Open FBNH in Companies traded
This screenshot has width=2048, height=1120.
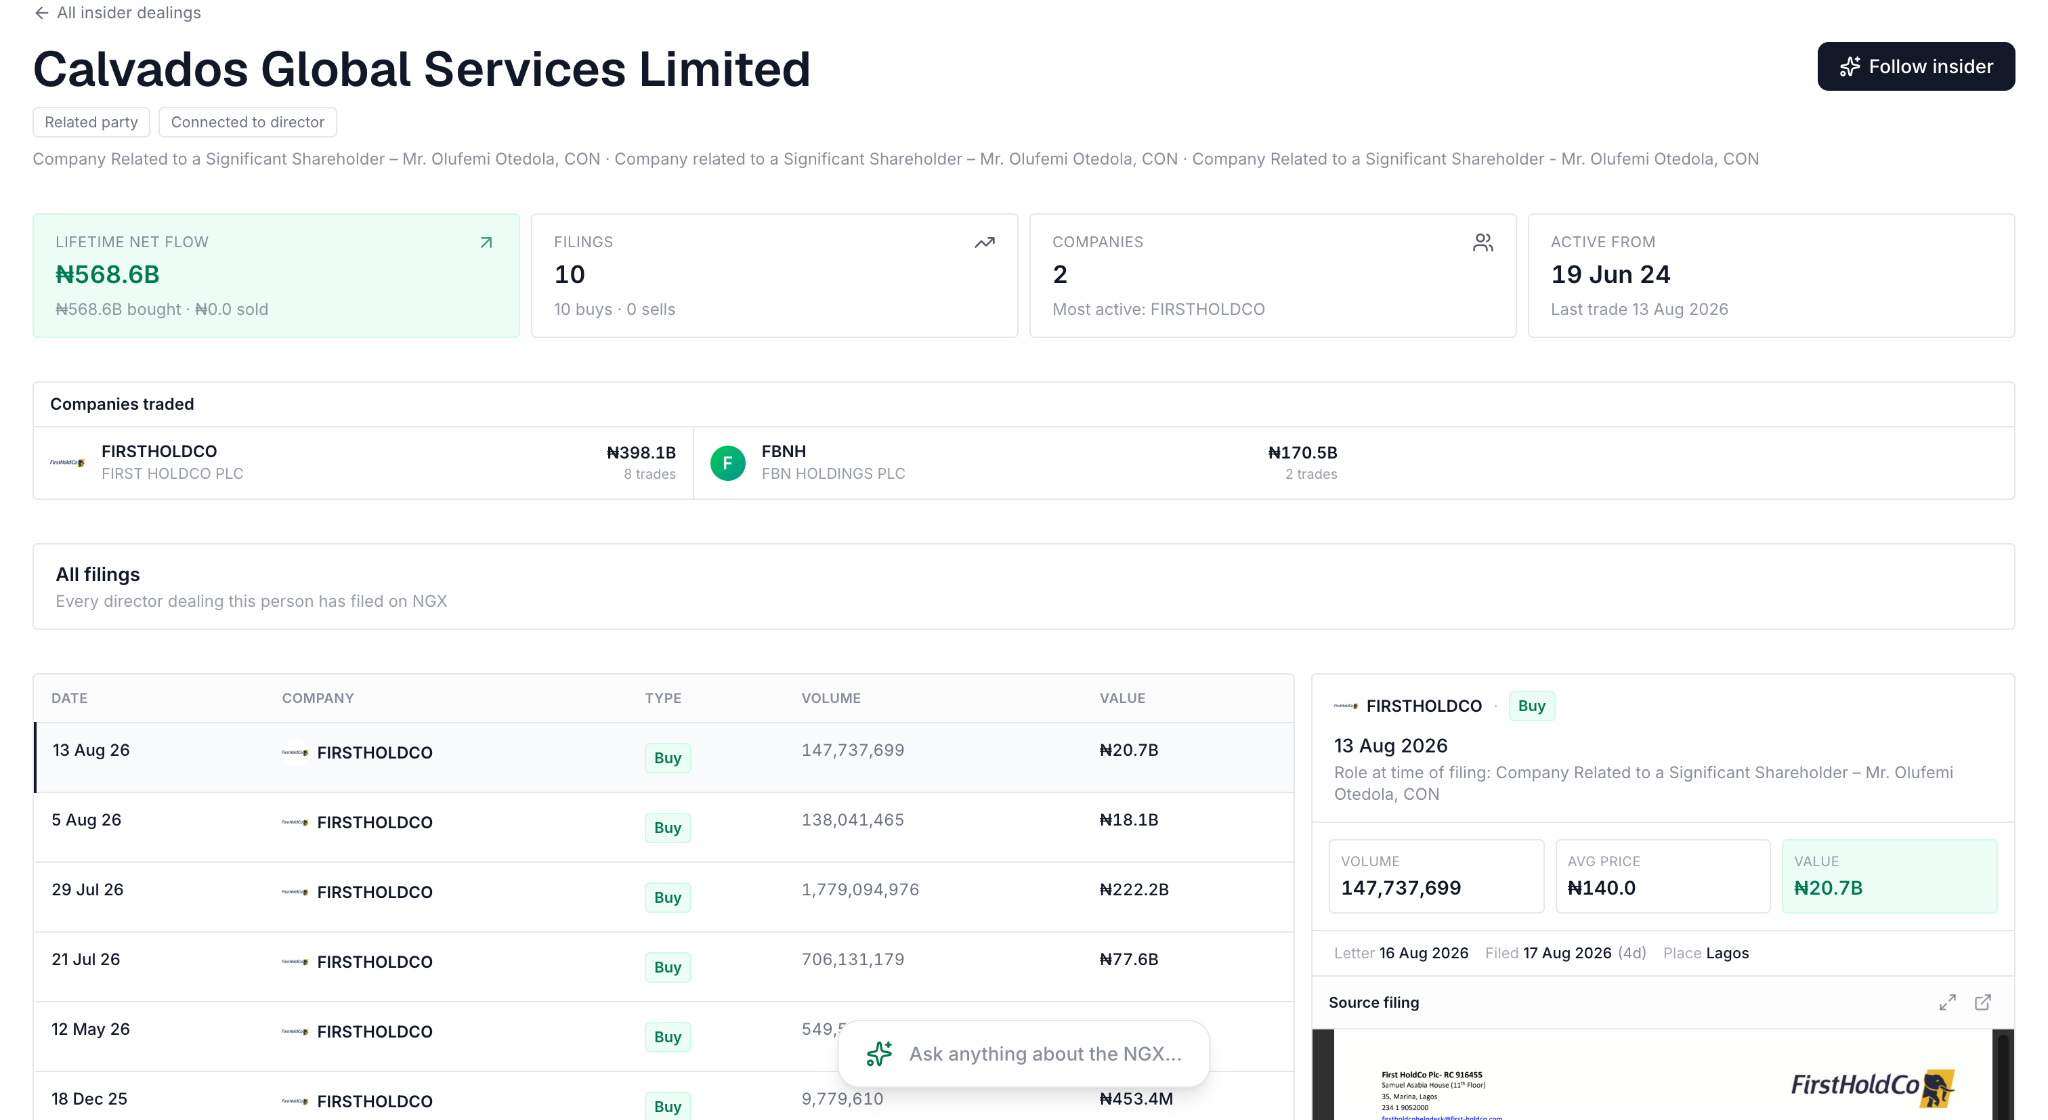tap(1023, 462)
